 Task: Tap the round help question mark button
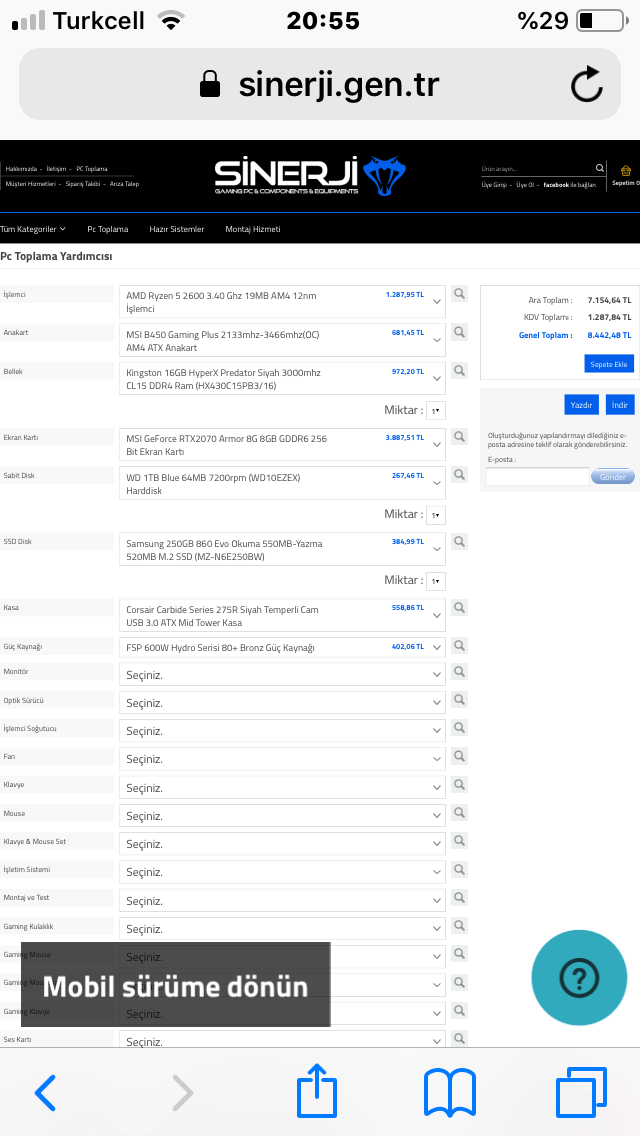579,977
